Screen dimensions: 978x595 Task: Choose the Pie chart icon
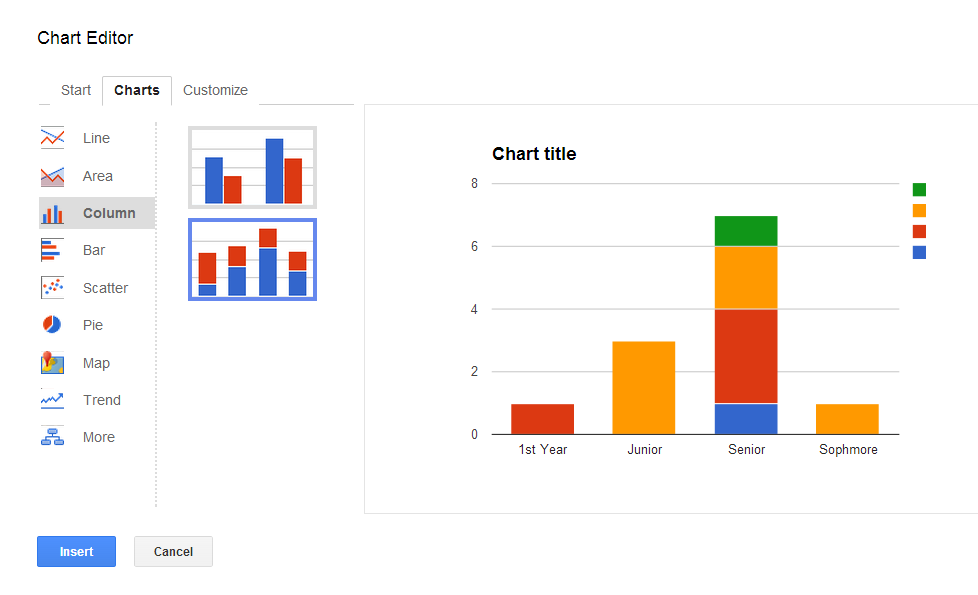(x=52, y=325)
